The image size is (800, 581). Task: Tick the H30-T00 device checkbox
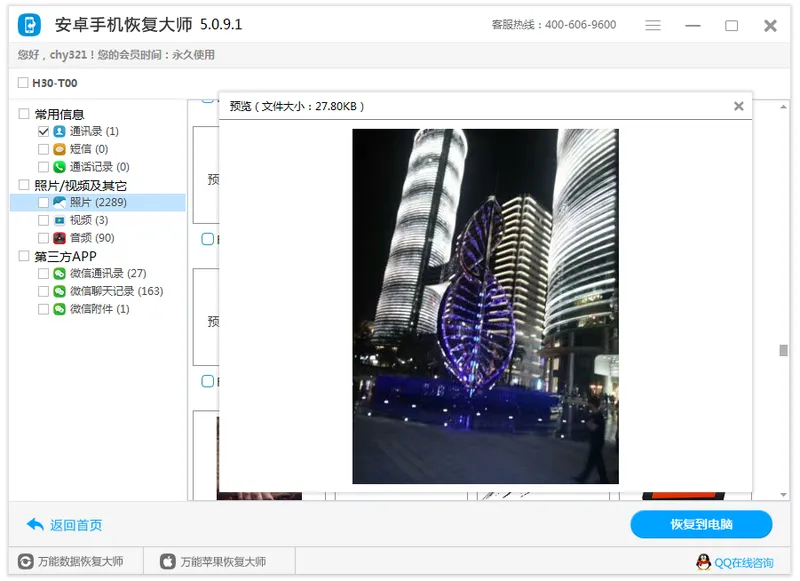point(23,83)
